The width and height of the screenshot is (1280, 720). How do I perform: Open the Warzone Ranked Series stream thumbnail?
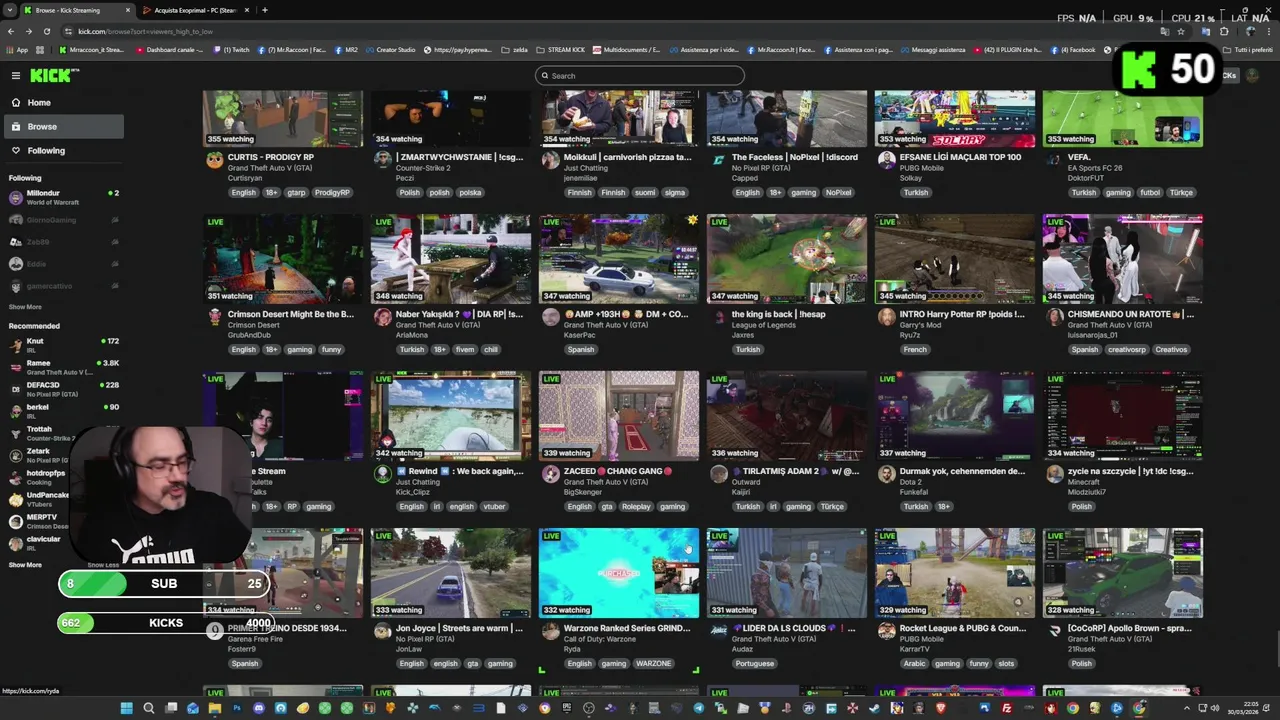[619, 572]
